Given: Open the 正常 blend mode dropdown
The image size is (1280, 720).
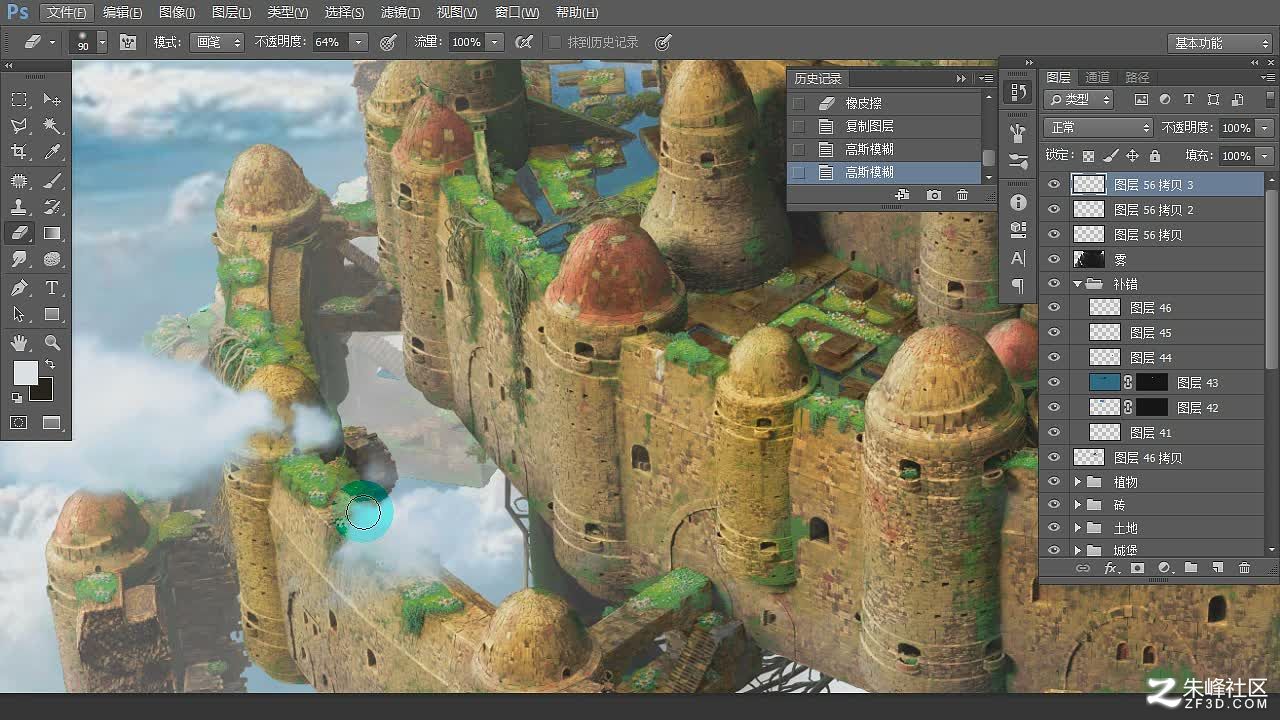Looking at the screenshot, I should pyautogui.click(x=1098, y=128).
